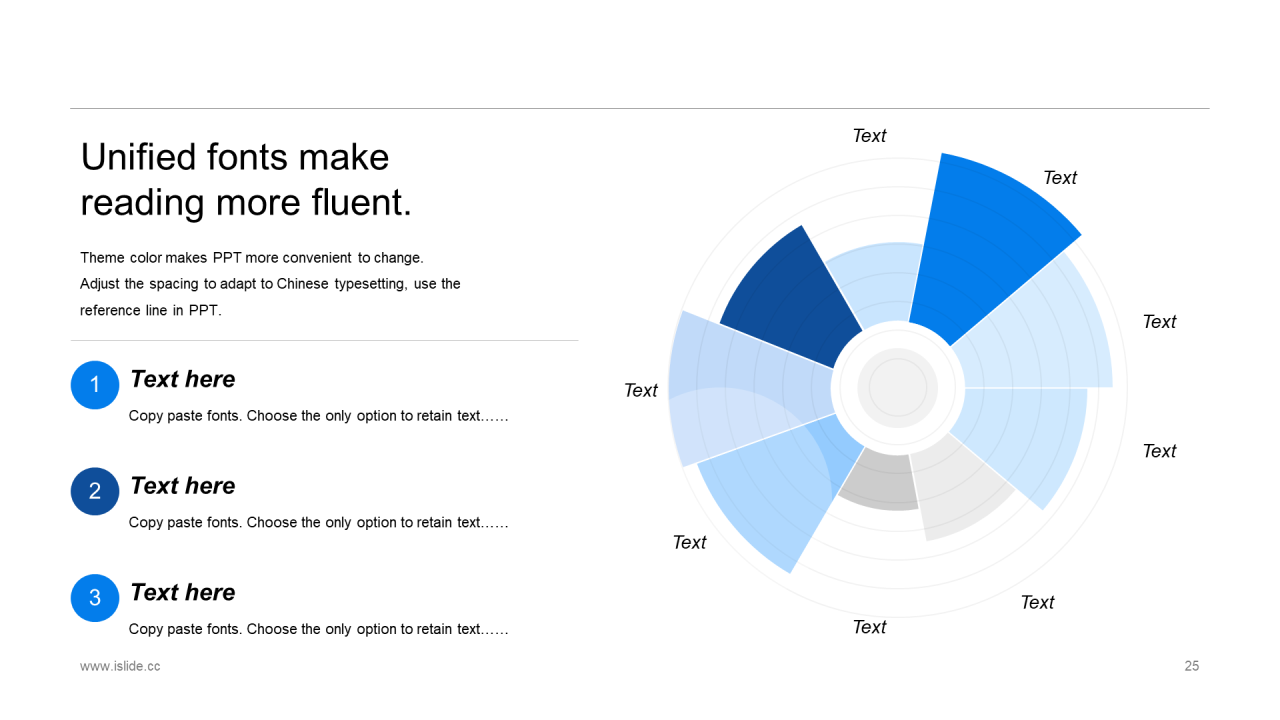Click the slide number 25
Screen dimensions: 1280x720
(x=1192, y=666)
